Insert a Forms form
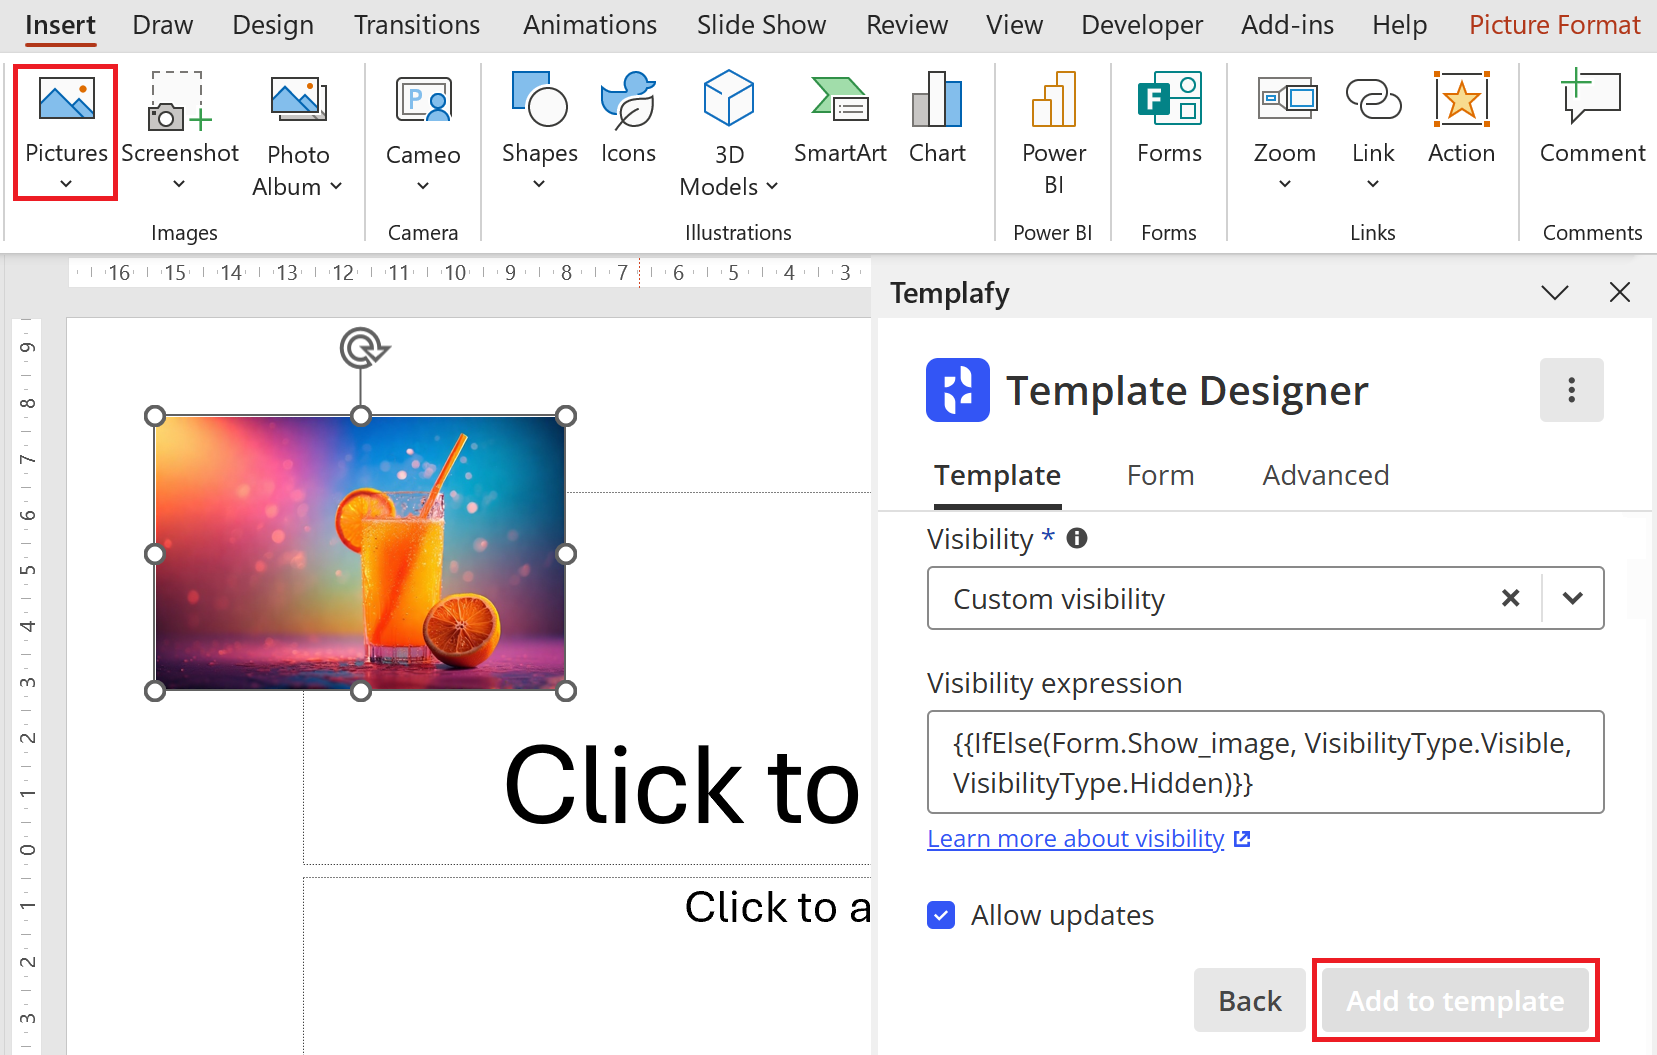The height and width of the screenshot is (1055, 1657). tap(1168, 120)
